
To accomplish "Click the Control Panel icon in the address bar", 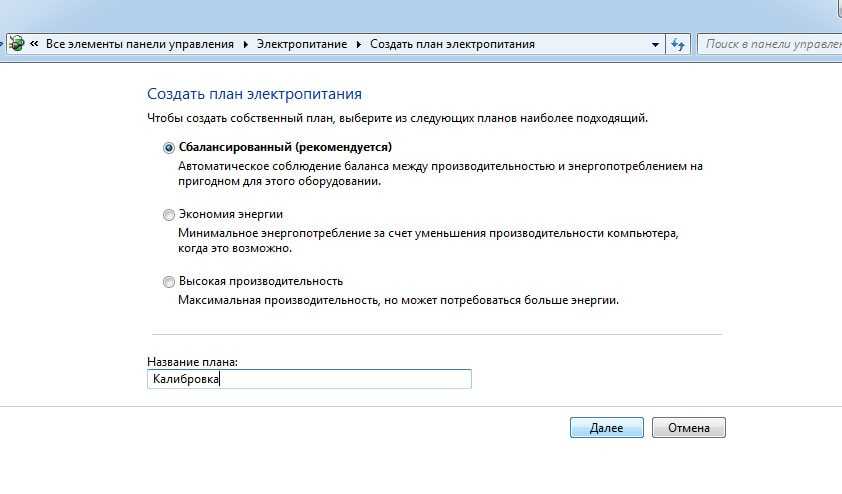I will tap(16, 44).
